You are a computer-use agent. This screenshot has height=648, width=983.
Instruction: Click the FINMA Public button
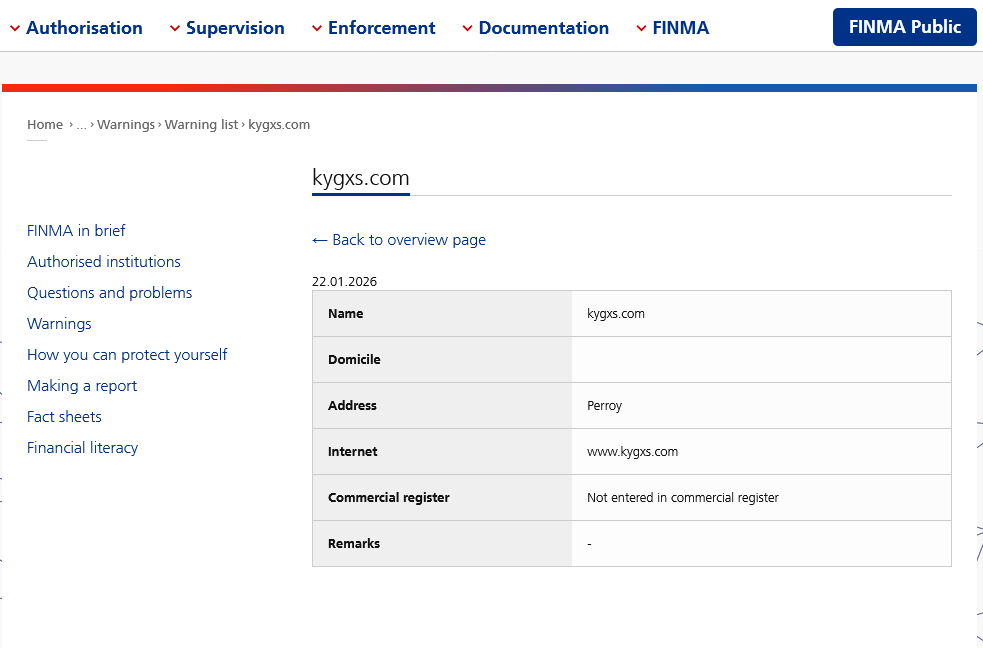pos(904,27)
